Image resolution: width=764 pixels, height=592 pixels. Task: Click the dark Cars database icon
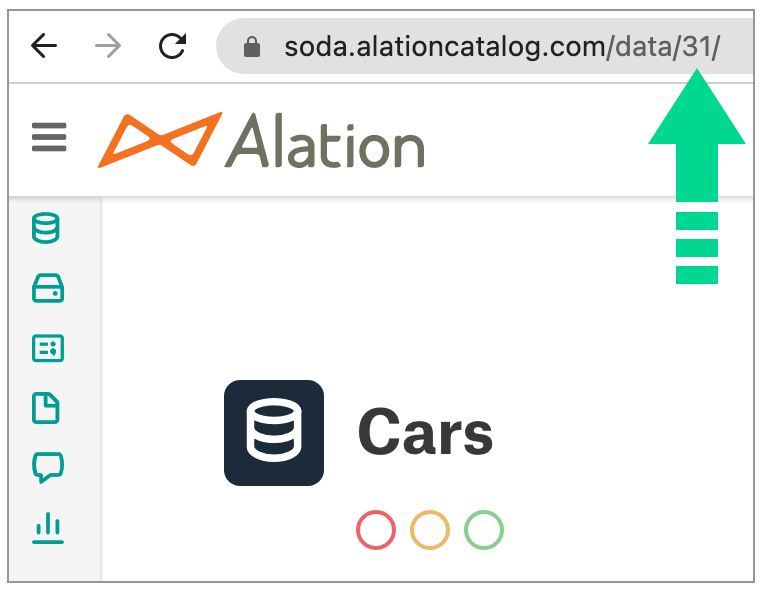[274, 433]
